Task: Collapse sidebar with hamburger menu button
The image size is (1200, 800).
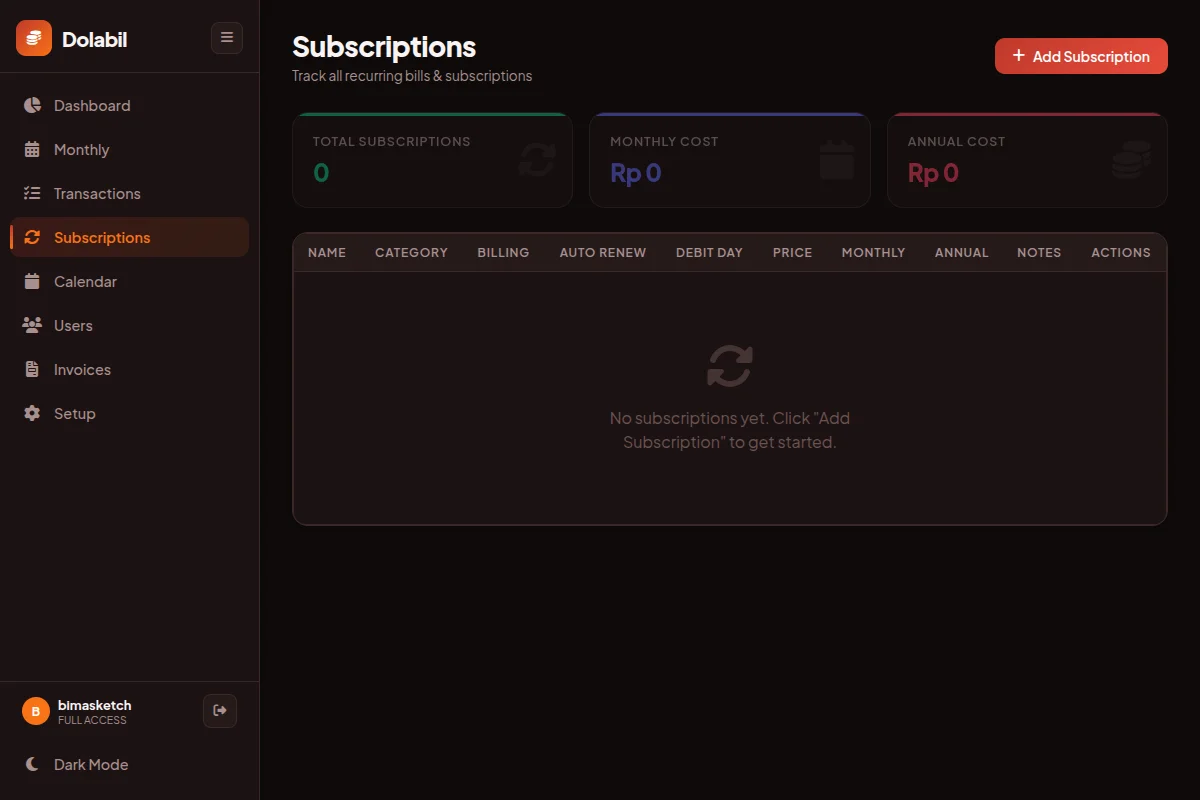Action: [227, 38]
